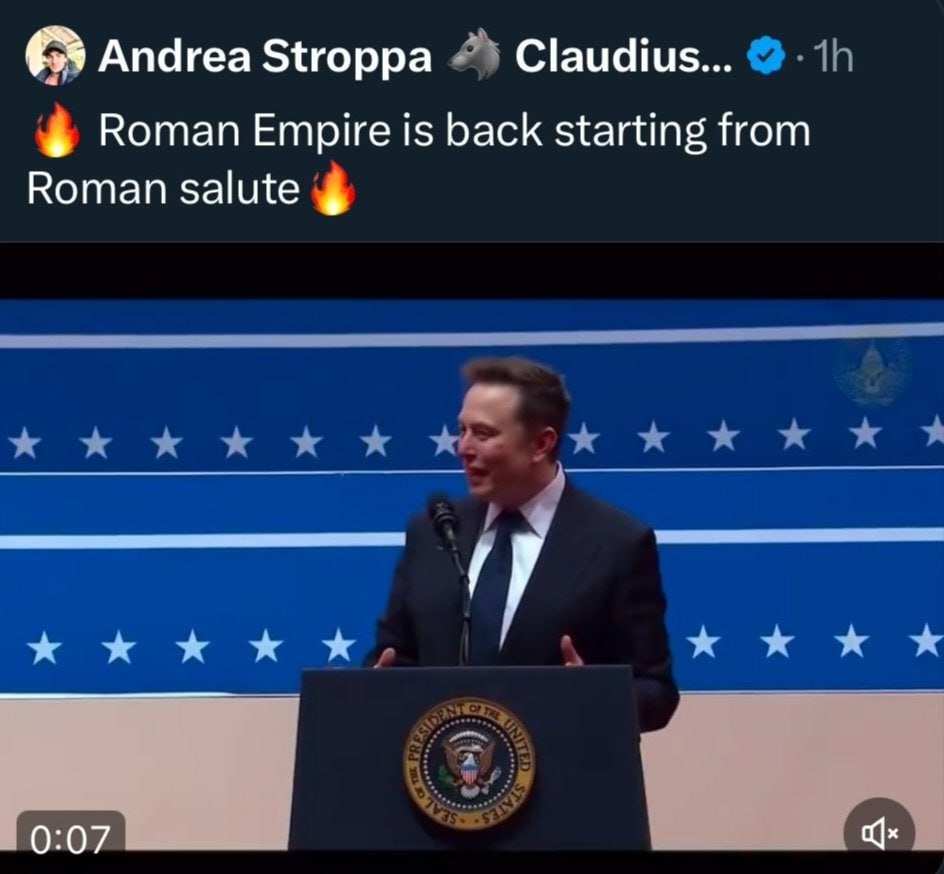Unmute the video with the speaker icon
The image size is (944, 874).
point(879,832)
